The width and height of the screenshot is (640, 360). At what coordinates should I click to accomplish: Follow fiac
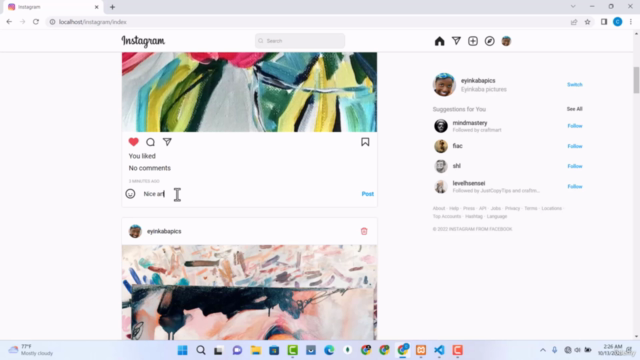[575, 146]
